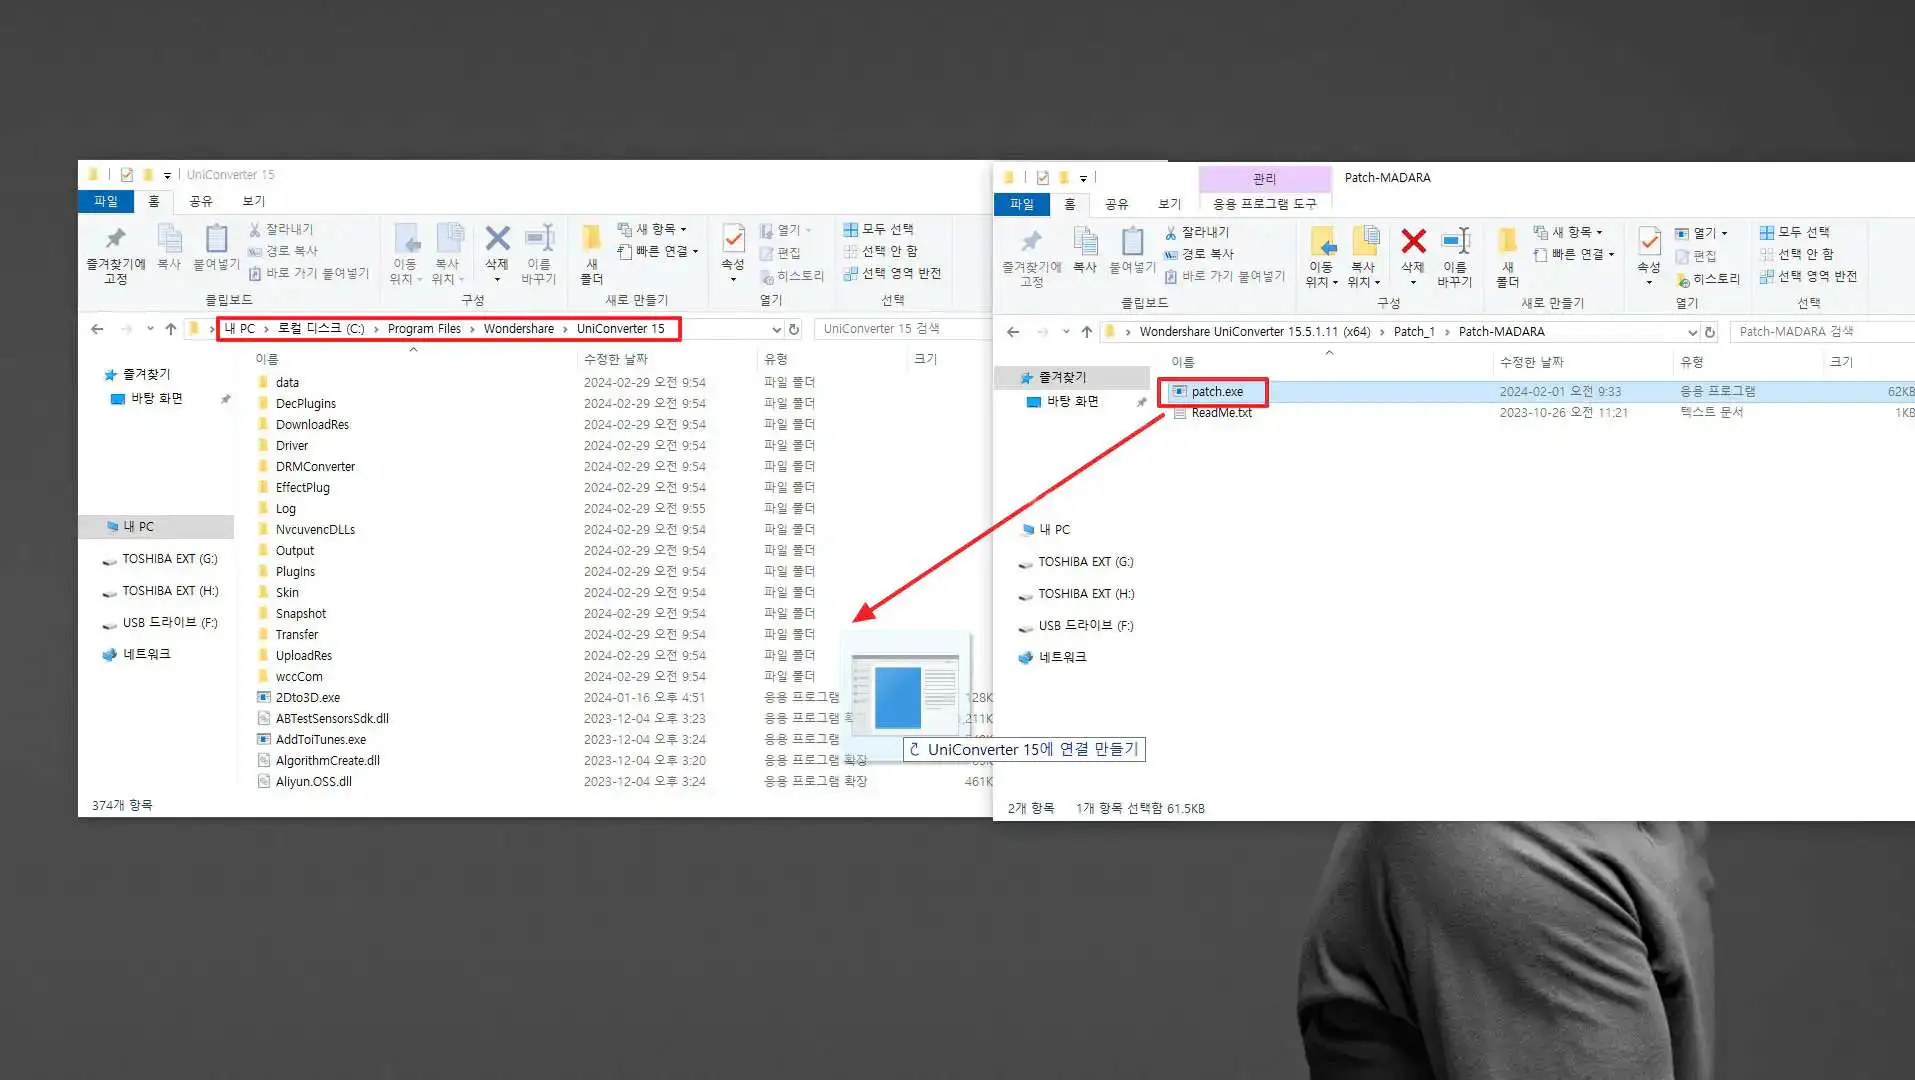Click Refresh button in UniConverter 15 address bar
The image size is (1915, 1080).
tap(794, 329)
